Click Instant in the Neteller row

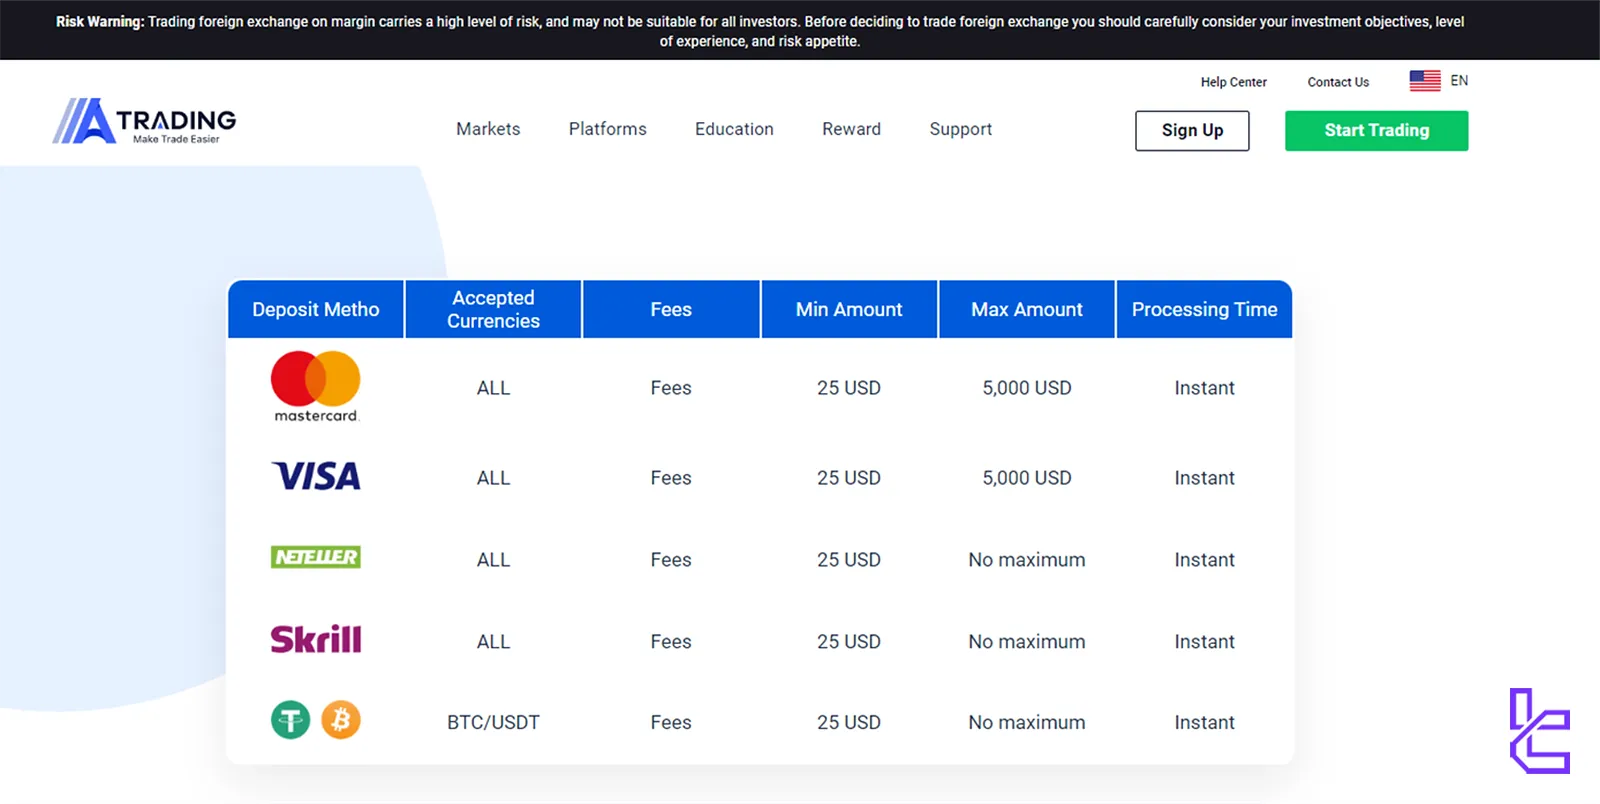[1204, 560]
